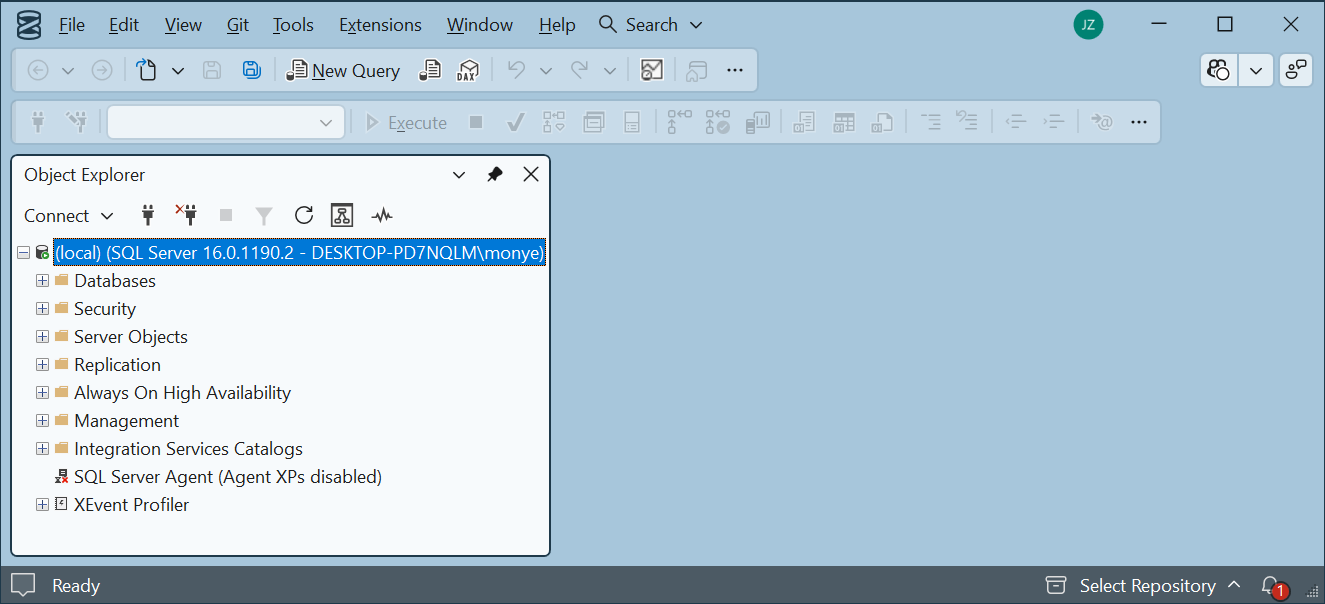Viewport: 1325px width, 604px height.
Task: Expand Integration Services Catalogs node
Action: (x=42, y=449)
